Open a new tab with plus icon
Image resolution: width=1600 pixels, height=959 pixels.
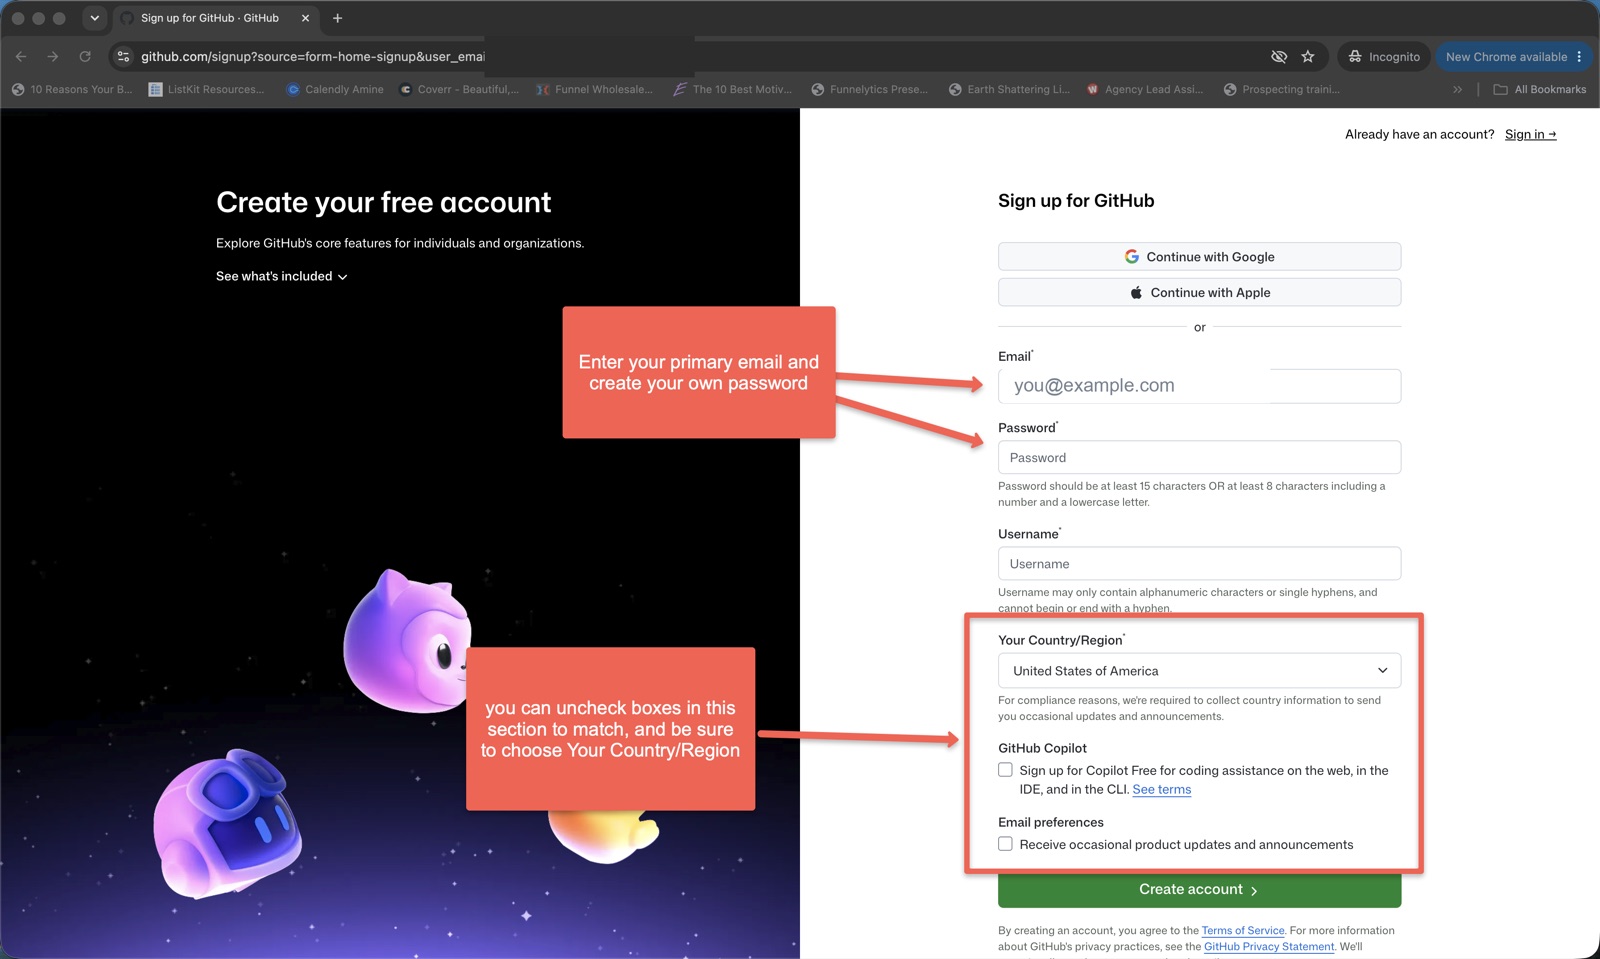(337, 18)
